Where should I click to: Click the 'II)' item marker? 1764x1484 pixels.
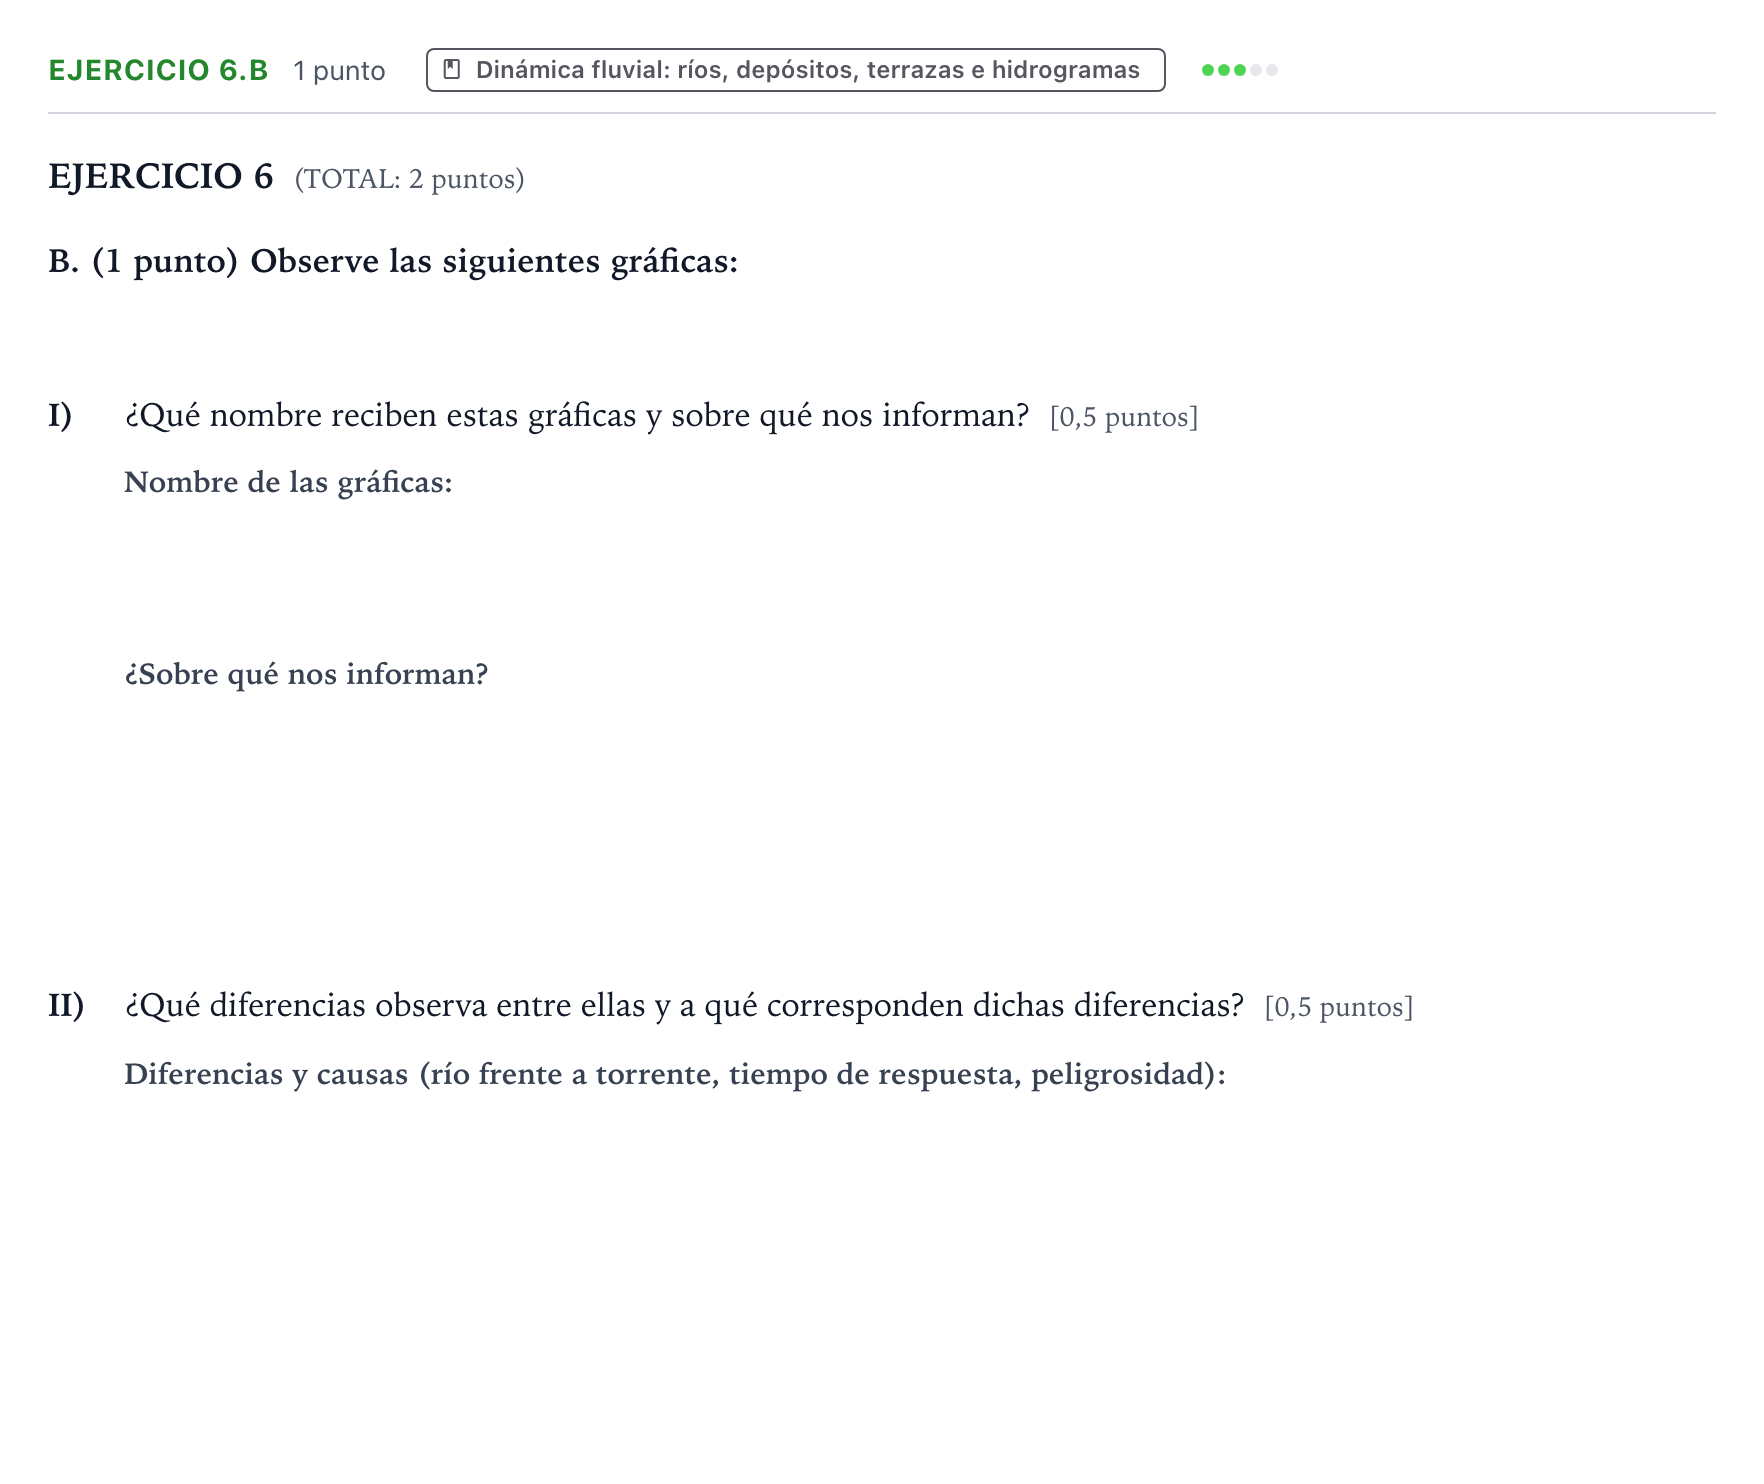[x=66, y=1005]
